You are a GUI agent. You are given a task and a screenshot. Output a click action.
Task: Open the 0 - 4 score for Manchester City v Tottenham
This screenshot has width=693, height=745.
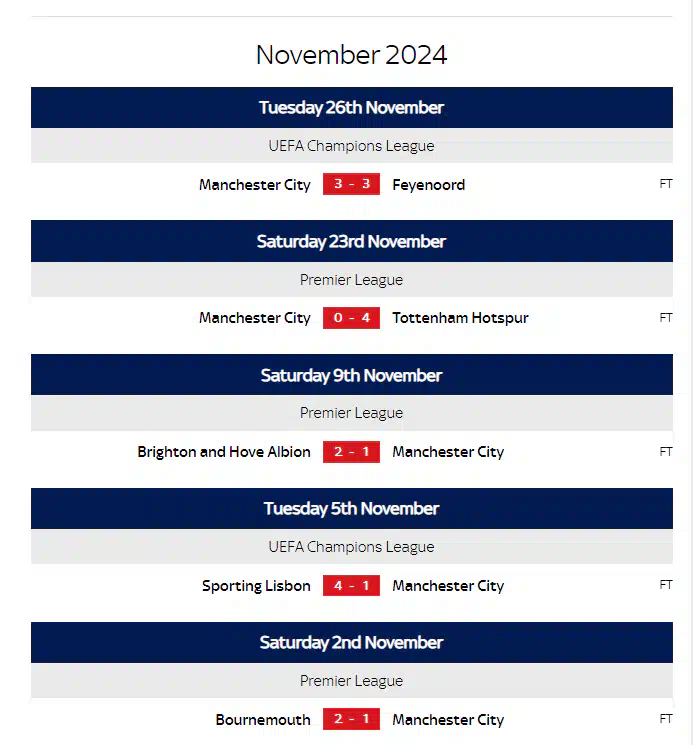[x=351, y=318]
